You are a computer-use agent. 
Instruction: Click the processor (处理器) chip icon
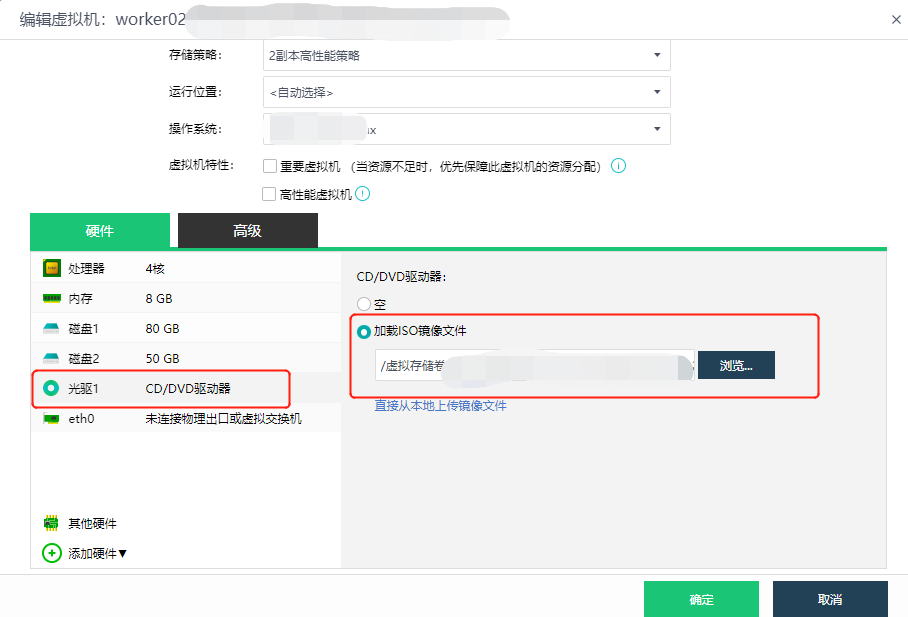click(x=52, y=268)
